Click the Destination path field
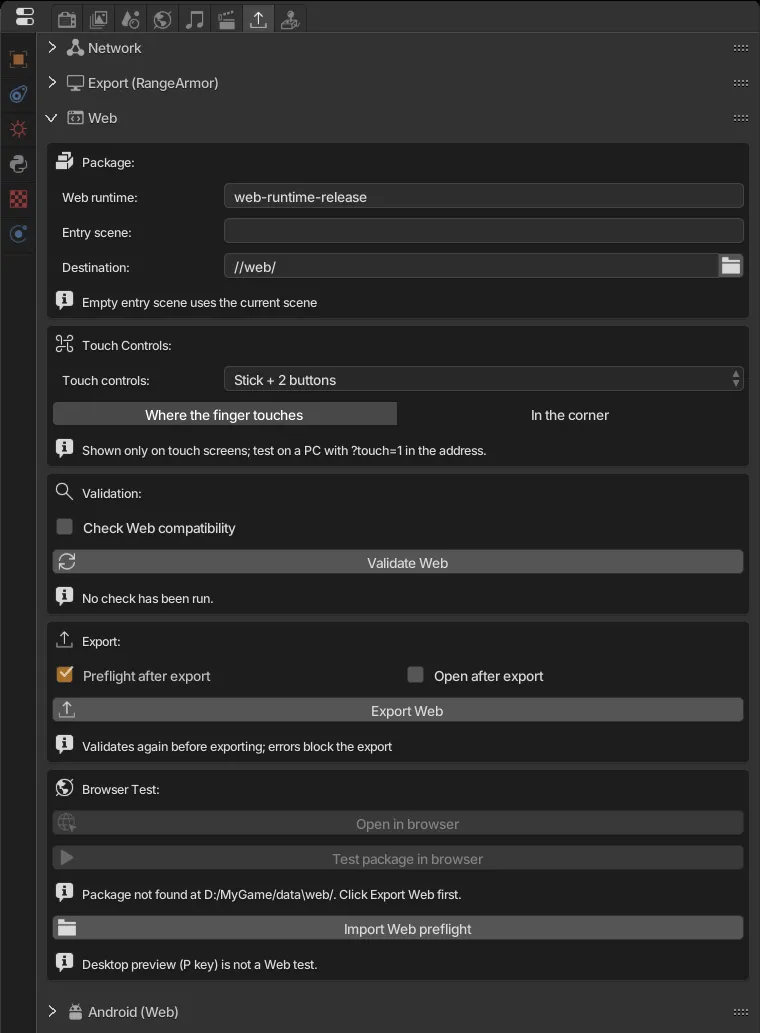This screenshot has width=760, height=1033. pyautogui.click(x=471, y=266)
